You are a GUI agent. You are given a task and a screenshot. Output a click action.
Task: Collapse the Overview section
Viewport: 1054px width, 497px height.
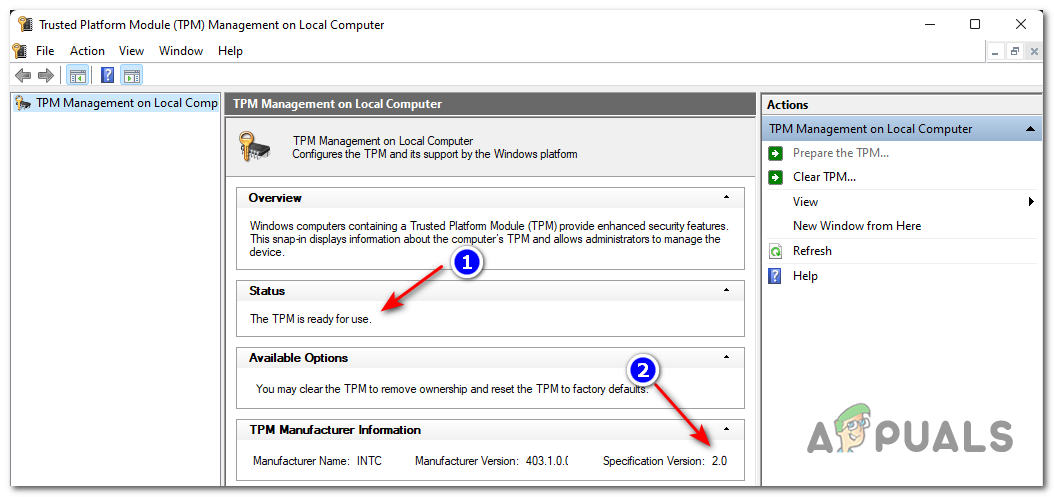tap(726, 197)
